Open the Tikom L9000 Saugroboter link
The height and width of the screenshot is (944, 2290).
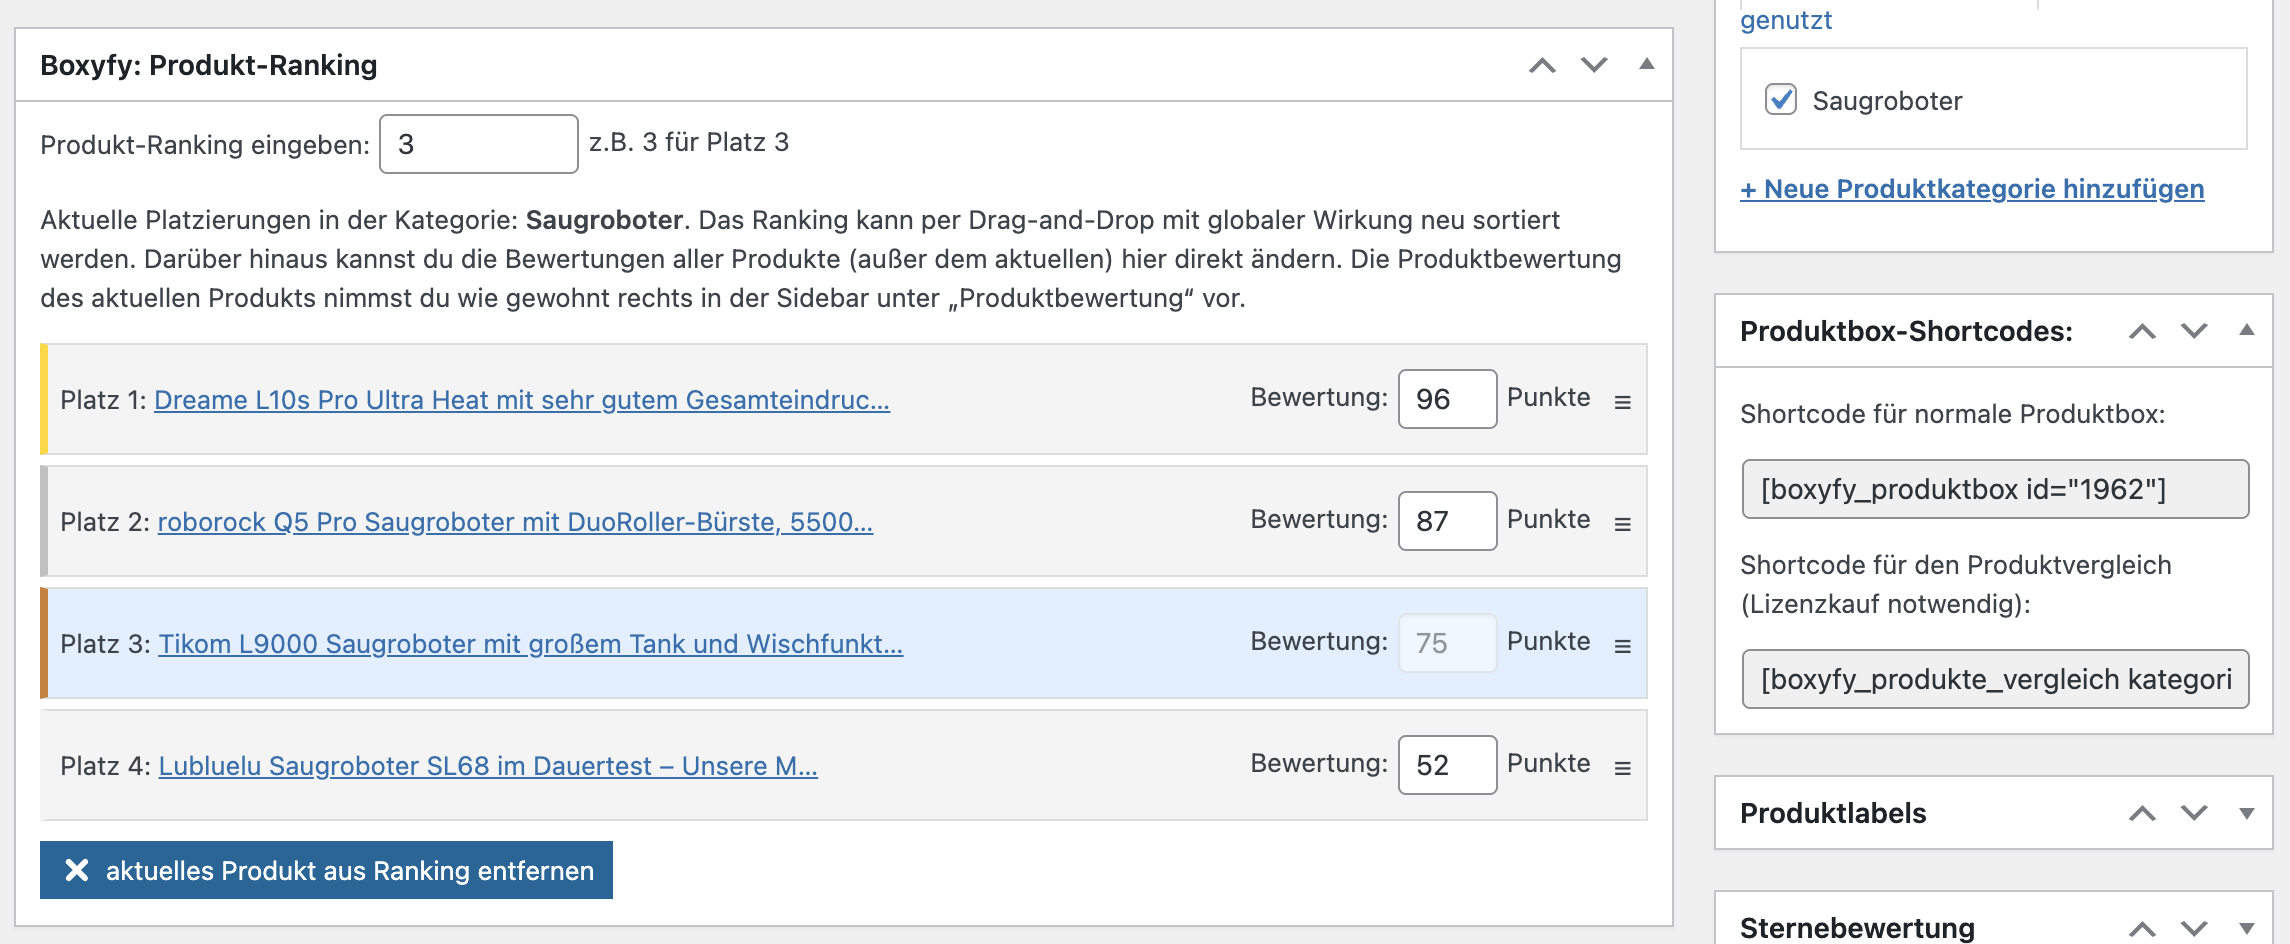(x=531, y=644)
